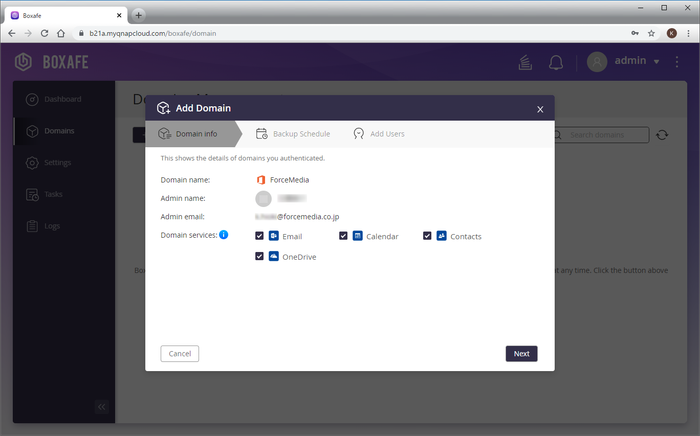Click the Next button
The height and width of the screenshot is (436, 700).
521,353
